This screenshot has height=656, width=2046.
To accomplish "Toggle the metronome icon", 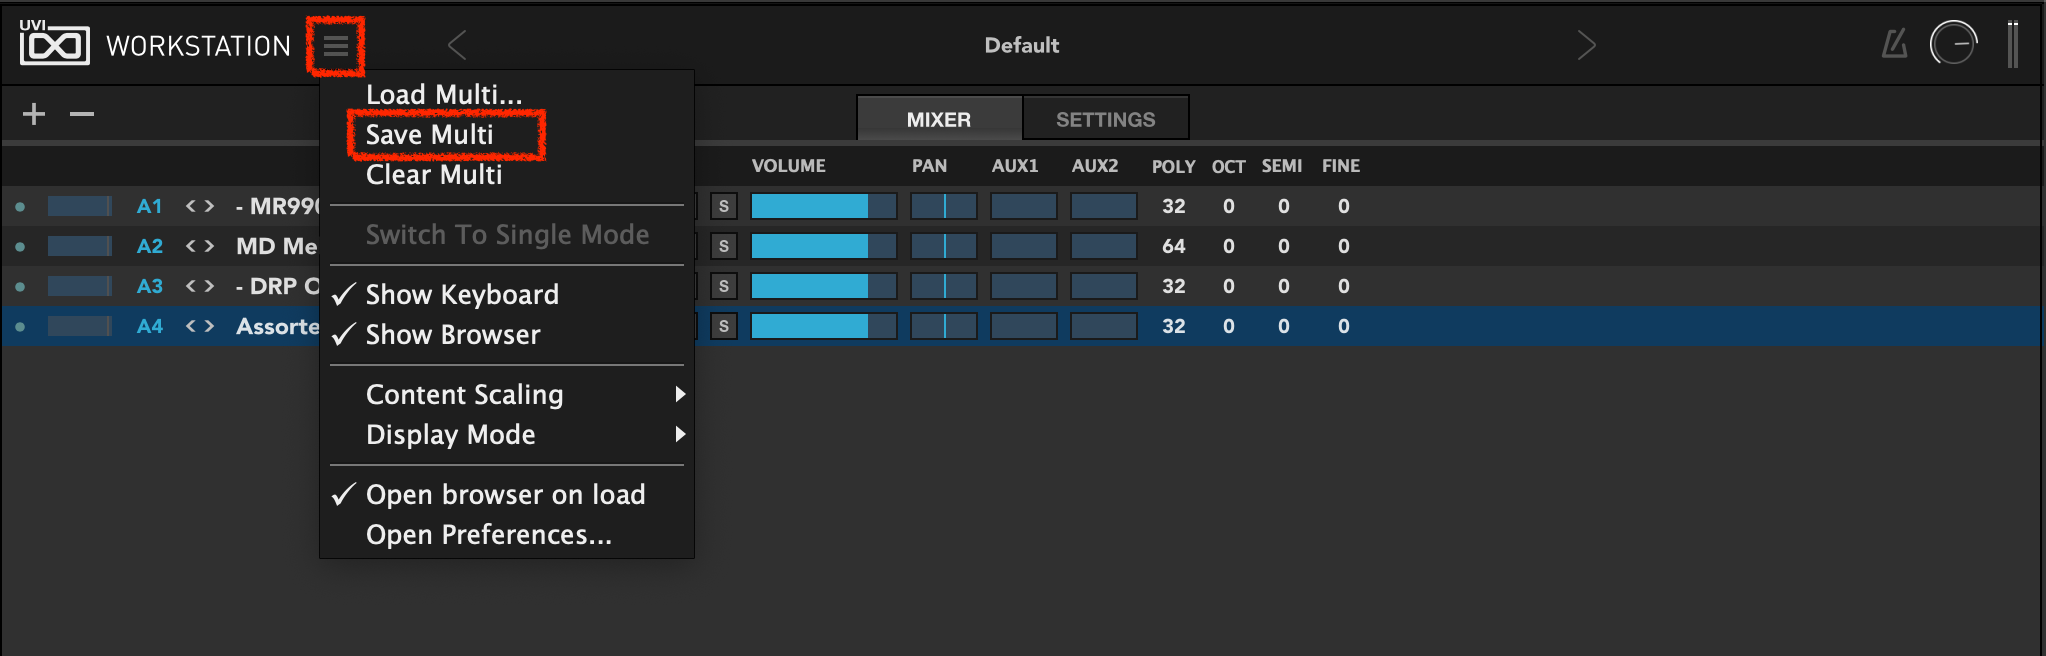I will 1894,44.
